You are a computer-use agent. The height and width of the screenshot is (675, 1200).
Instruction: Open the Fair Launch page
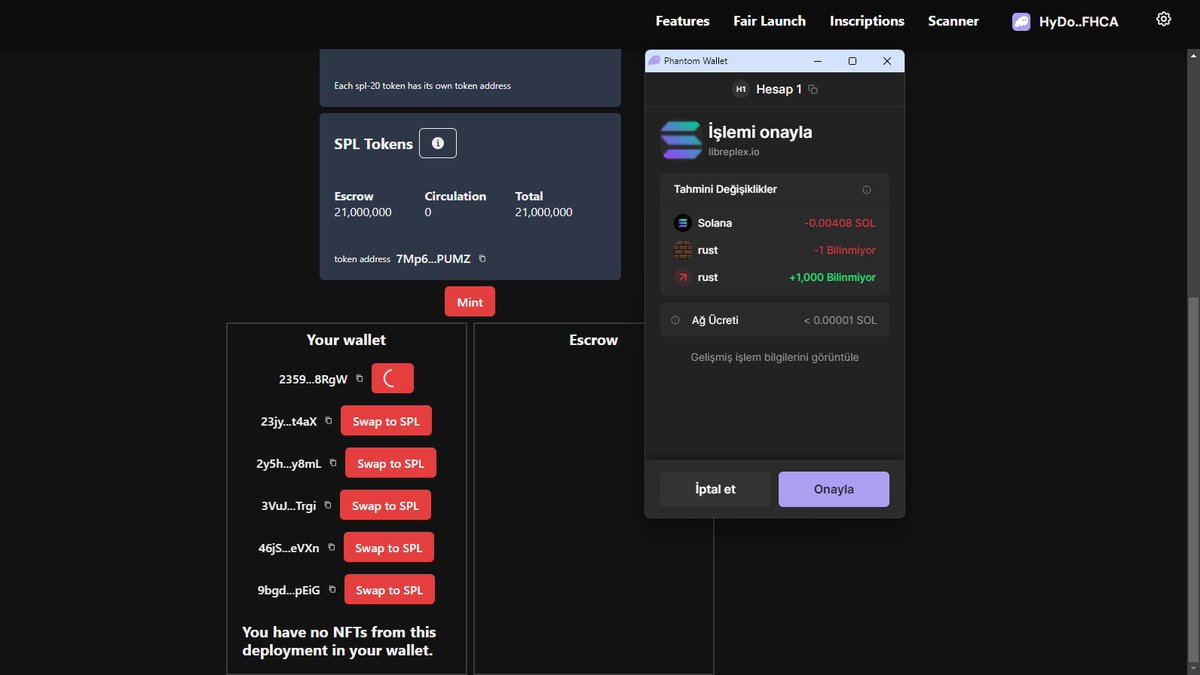point(769,21)
